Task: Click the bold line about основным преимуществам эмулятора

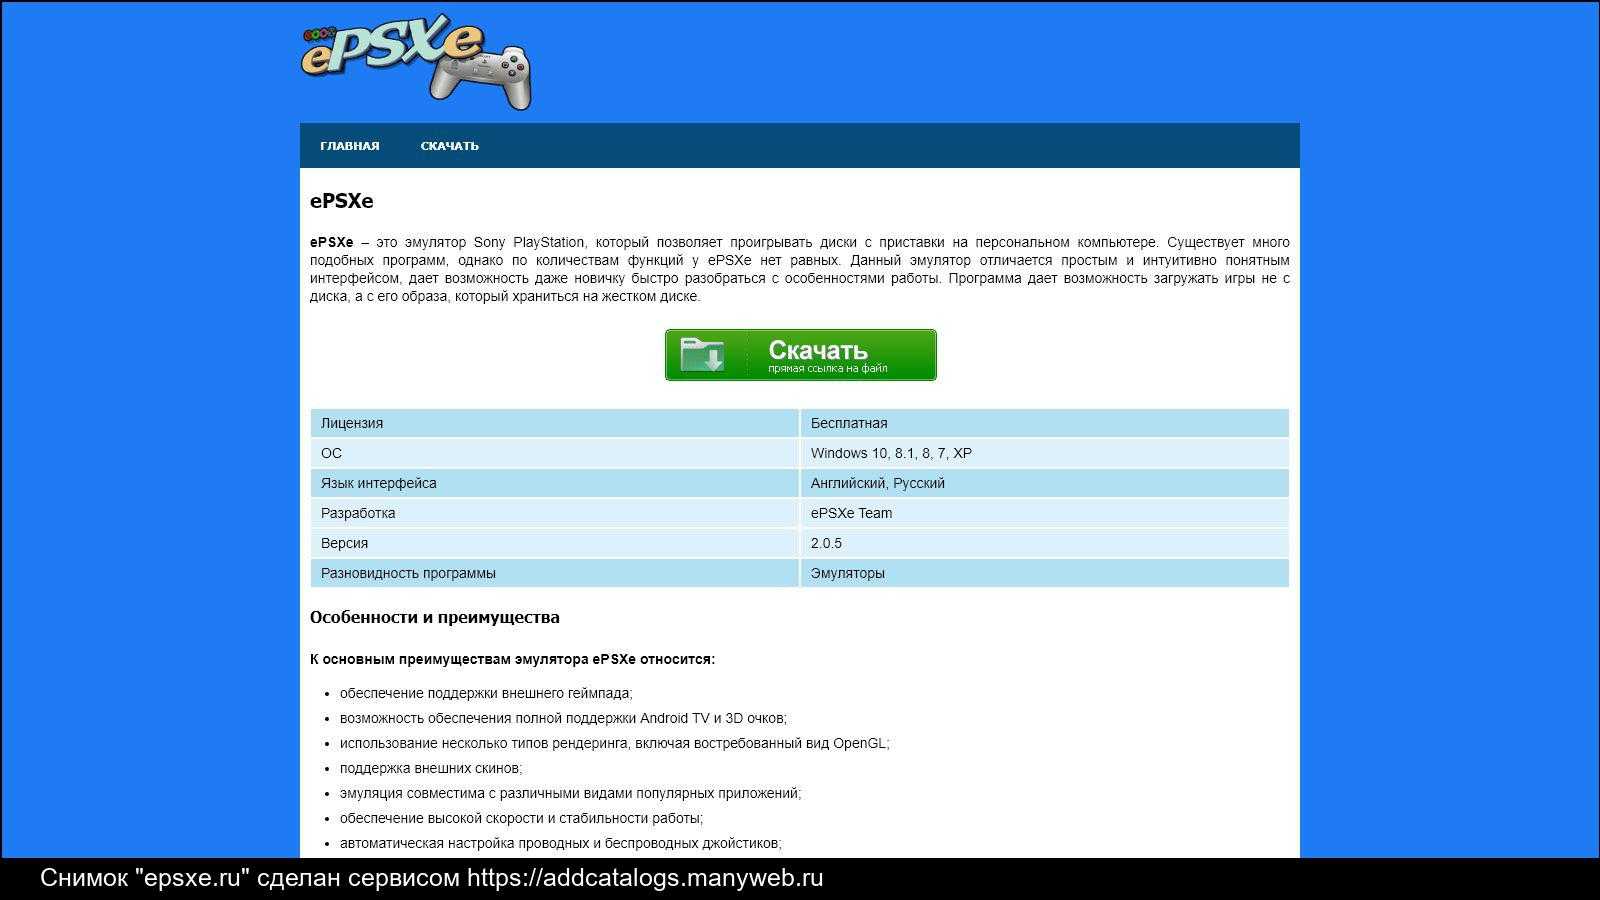Action: click(512, 660)
